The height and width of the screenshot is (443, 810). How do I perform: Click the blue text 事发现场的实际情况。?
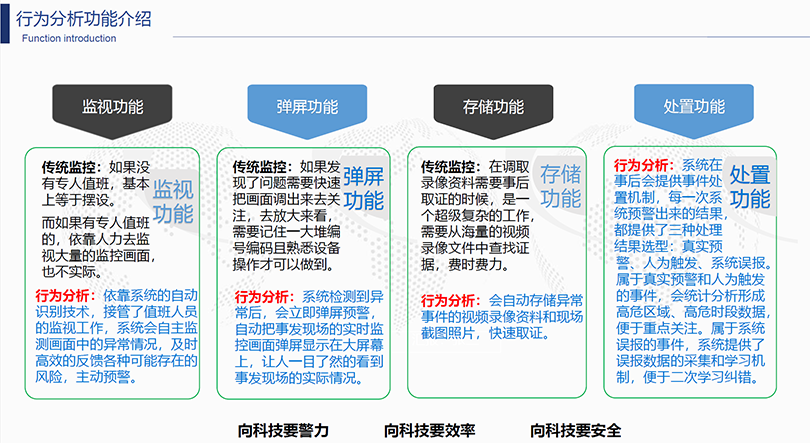[299, 378]
